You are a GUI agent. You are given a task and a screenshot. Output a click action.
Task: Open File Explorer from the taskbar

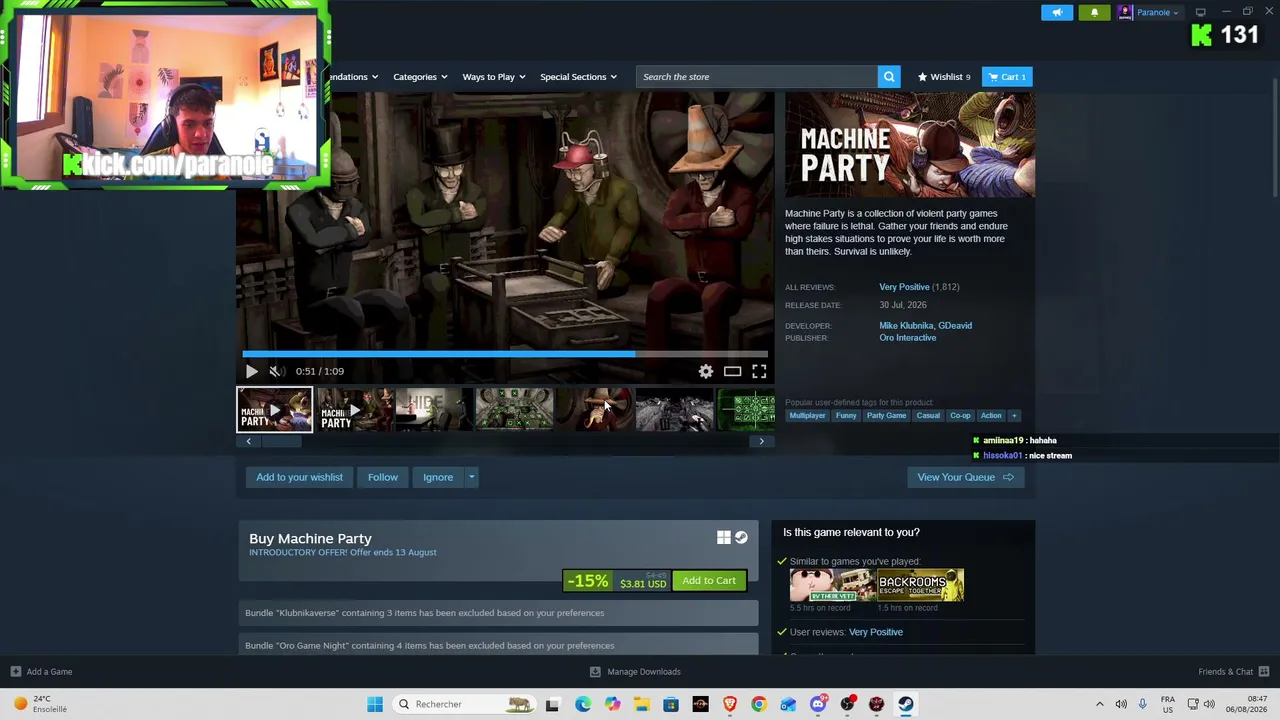tap(642, 704)
